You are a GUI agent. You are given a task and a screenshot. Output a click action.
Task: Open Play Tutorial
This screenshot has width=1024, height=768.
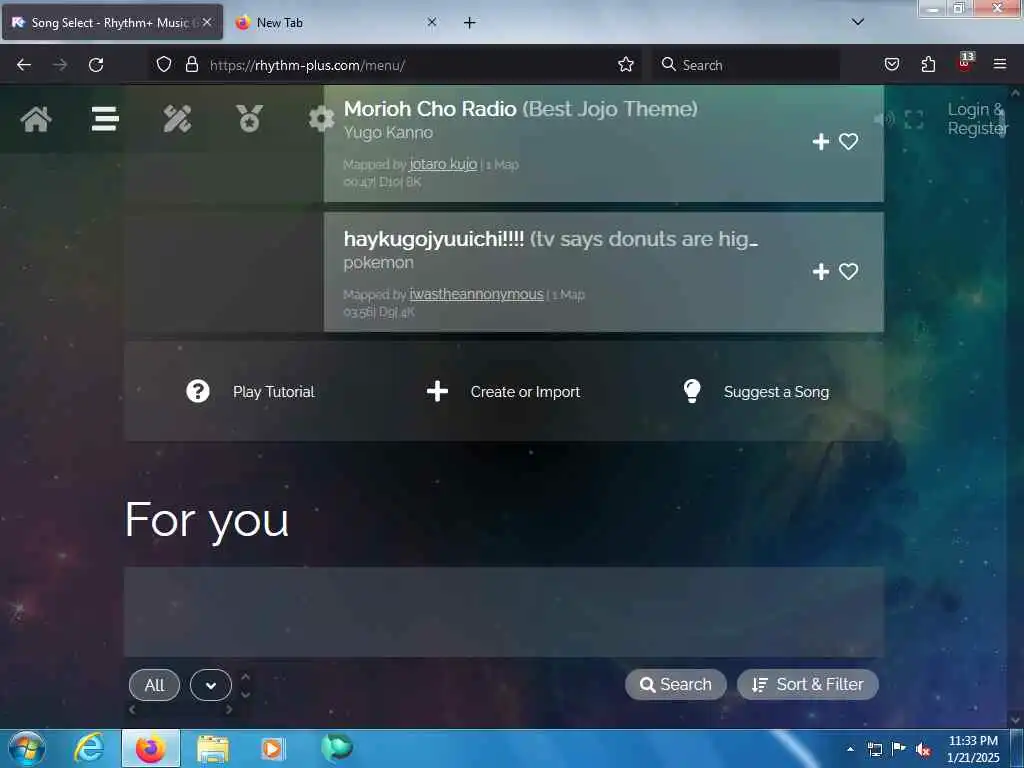tap(274, 392)
